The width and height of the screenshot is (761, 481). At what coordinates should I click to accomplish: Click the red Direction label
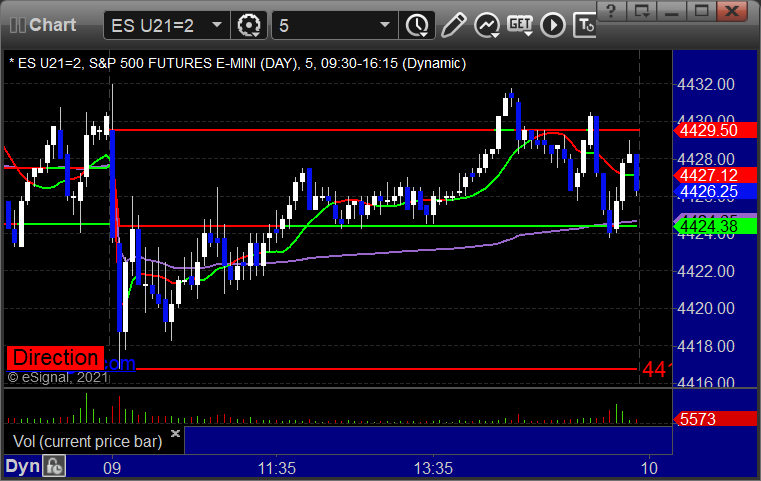(x=55, y=358)
